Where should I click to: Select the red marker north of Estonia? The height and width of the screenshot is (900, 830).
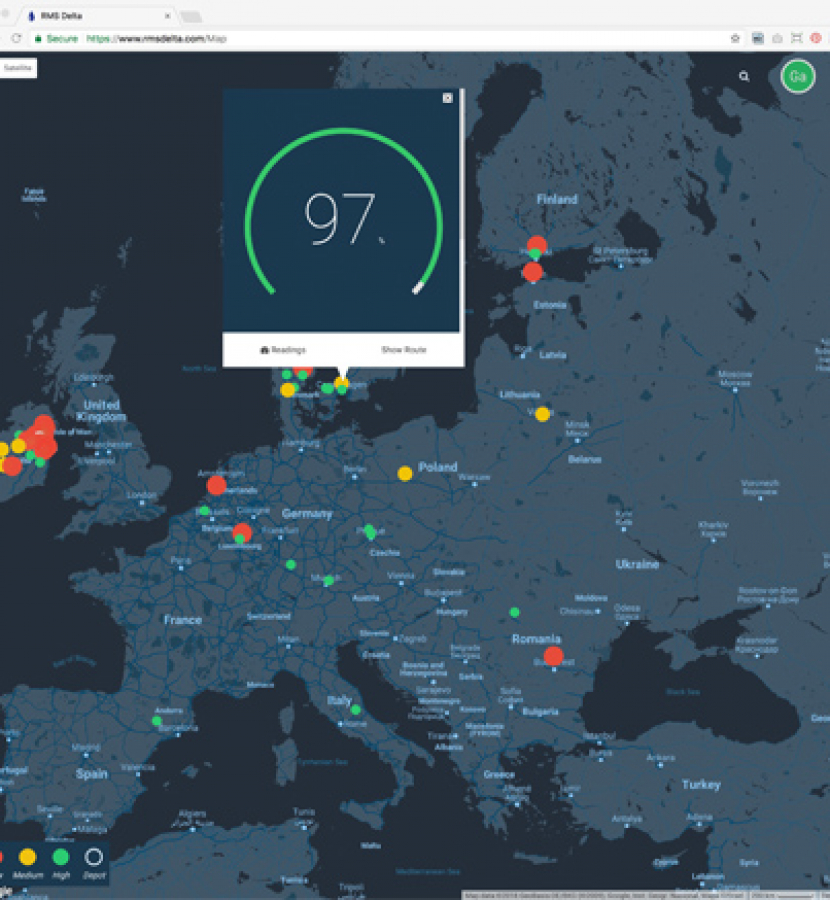533,271
